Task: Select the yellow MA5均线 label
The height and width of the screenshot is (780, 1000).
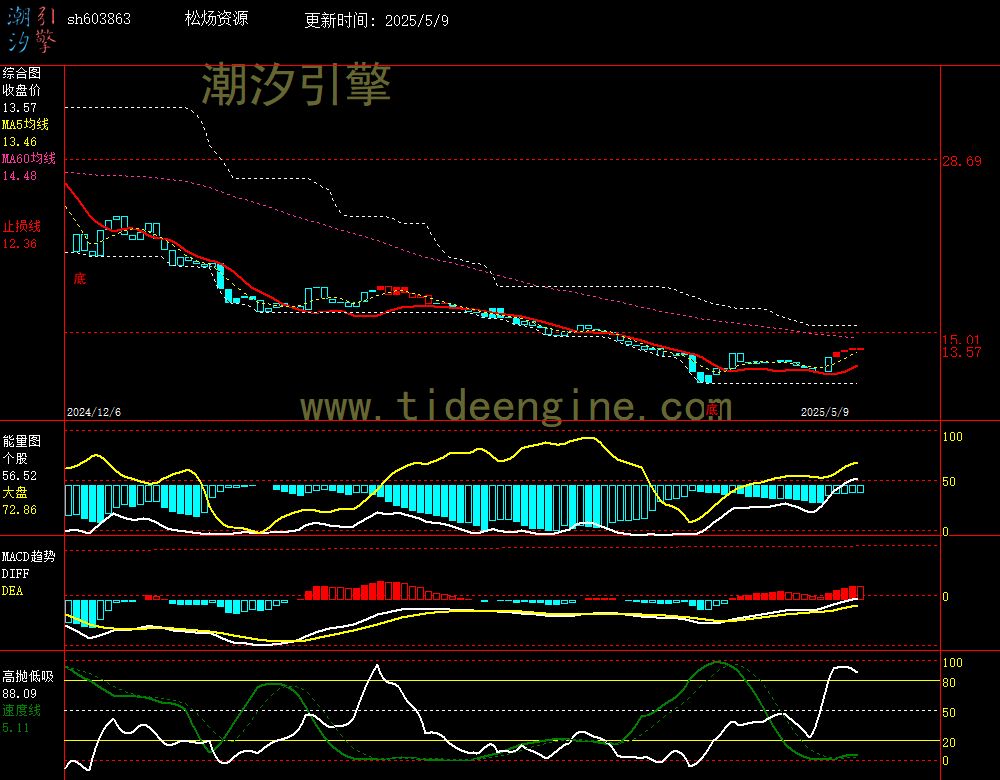Action: coord(26,124)
